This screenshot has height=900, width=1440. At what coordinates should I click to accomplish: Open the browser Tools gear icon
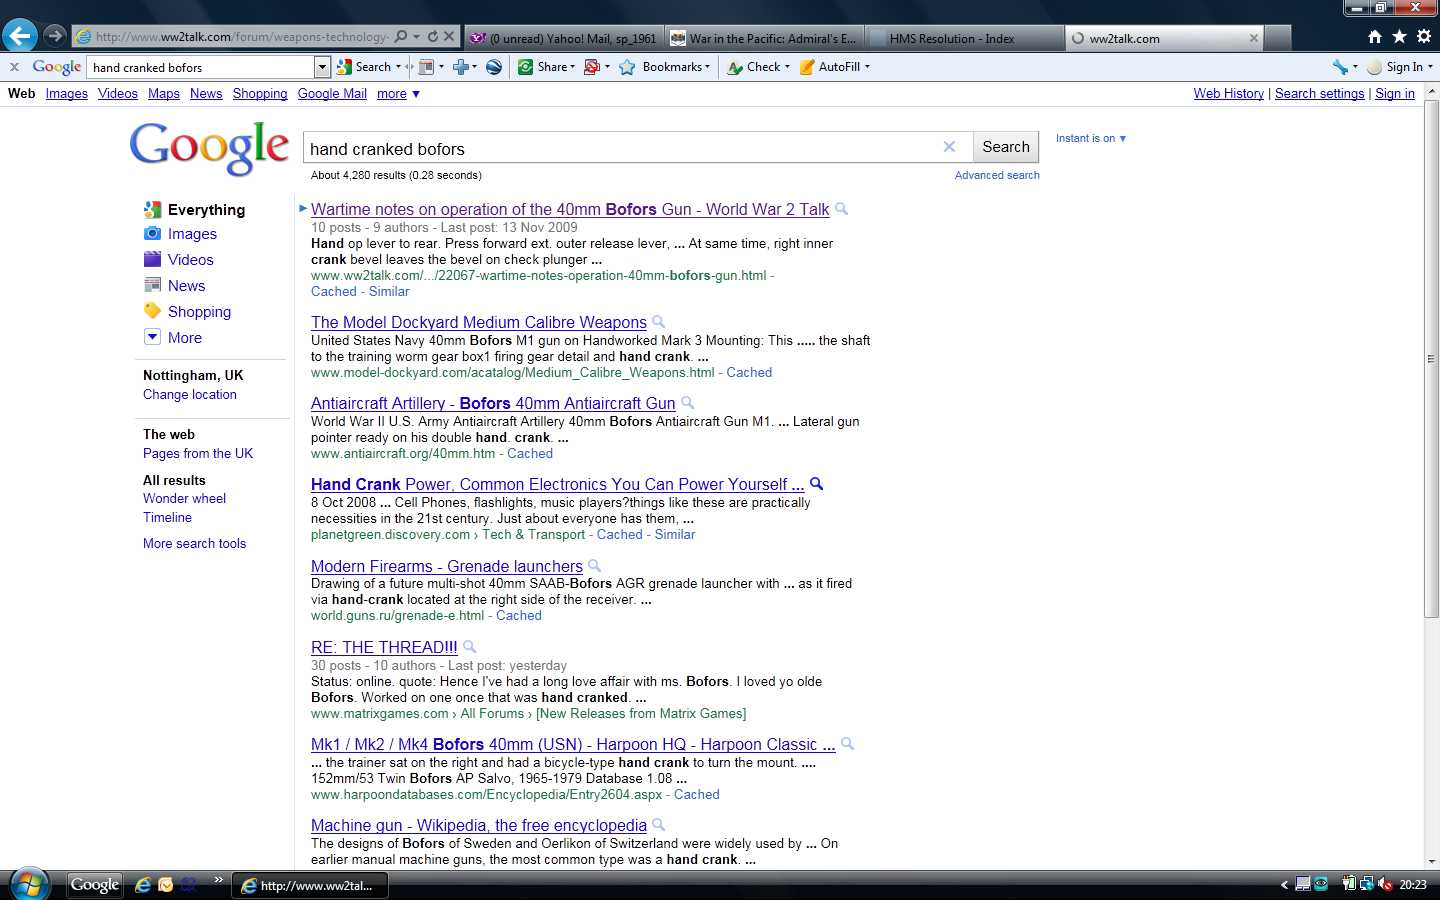pos(1423,37)
